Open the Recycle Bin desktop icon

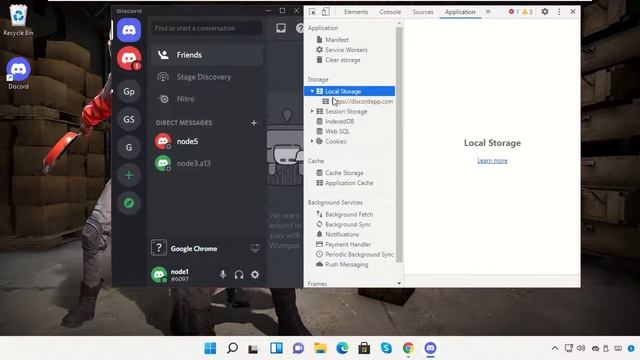tap(18, 20)
